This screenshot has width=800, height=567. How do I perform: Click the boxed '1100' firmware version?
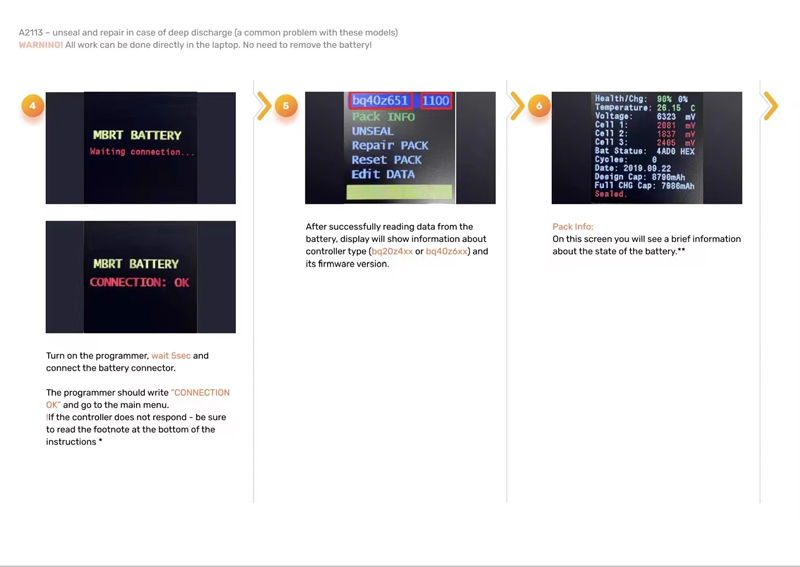click(436, 101)
